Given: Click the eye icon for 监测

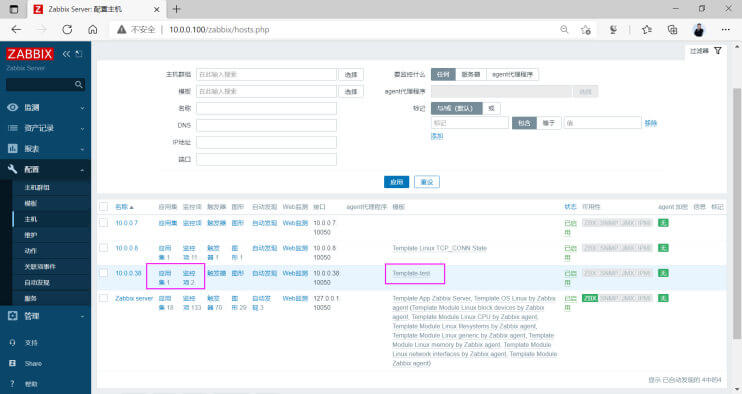Looking at the screenshot, I should [13, 107].
